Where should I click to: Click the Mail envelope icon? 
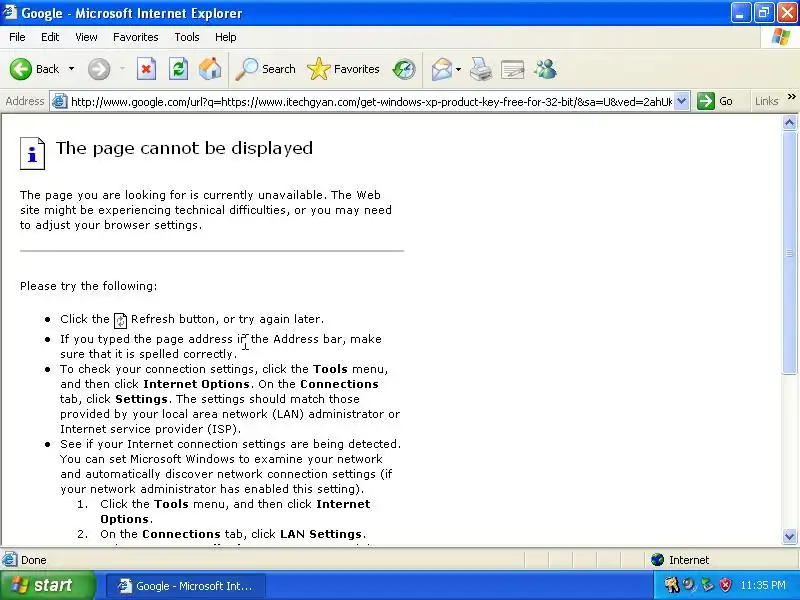pyautogui.click(x=442, y=69)
